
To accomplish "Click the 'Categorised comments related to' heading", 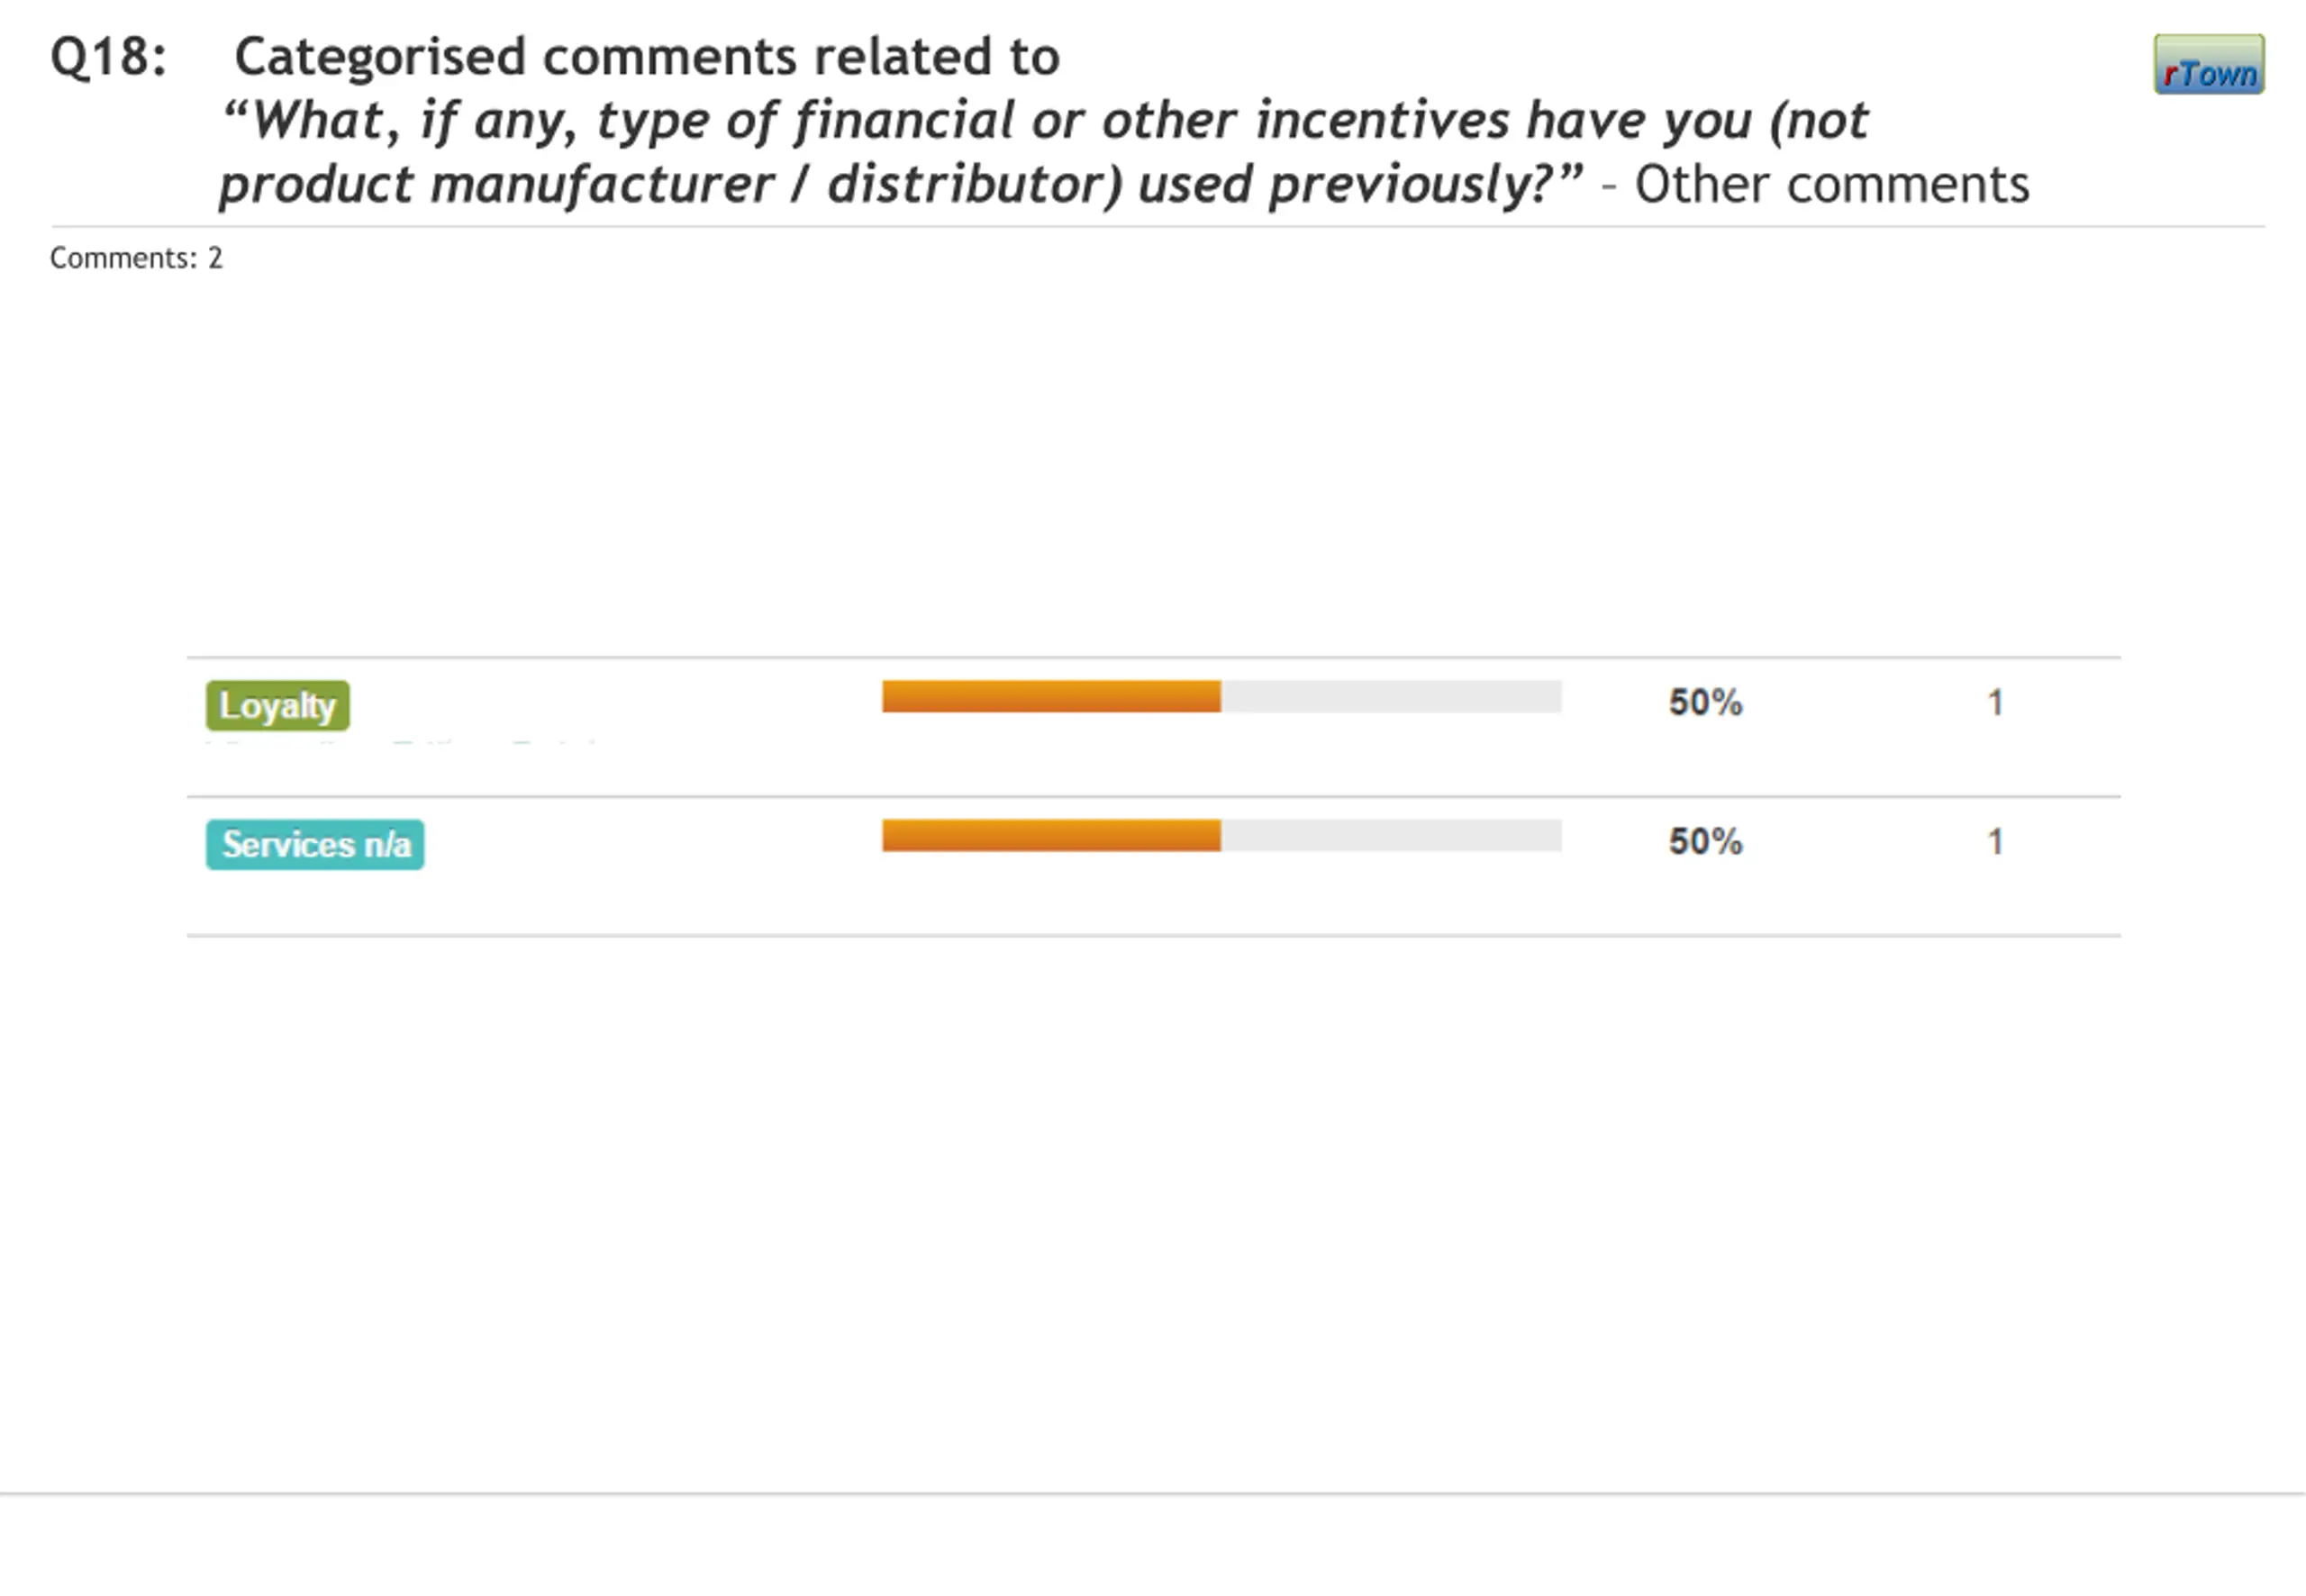I will coord(646,57).
